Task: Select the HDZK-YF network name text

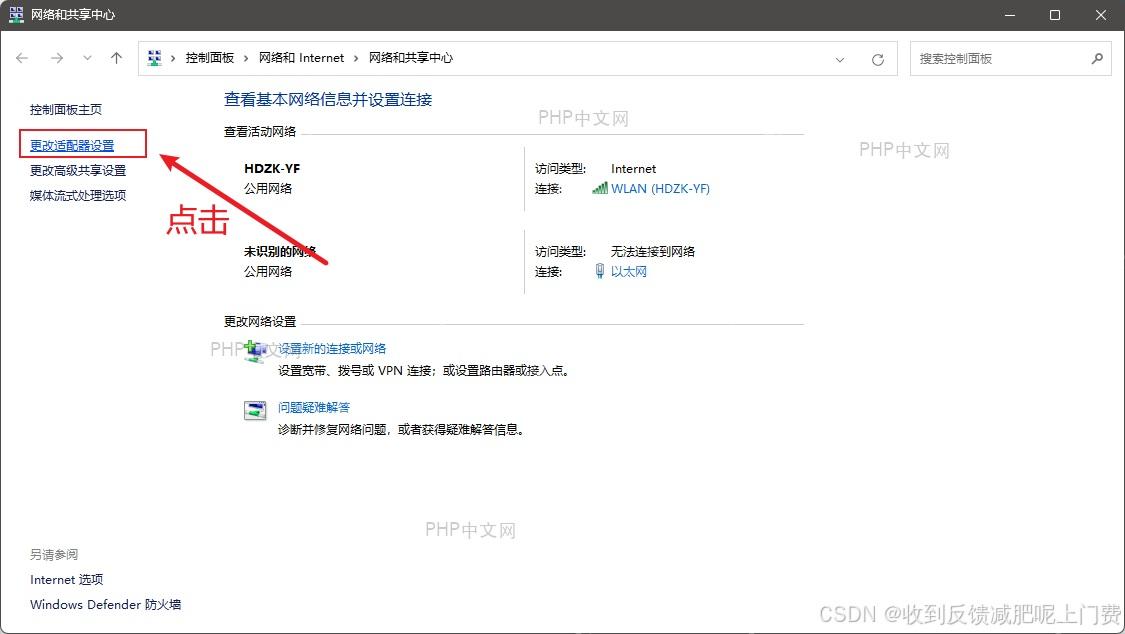Action: (272, 169)
